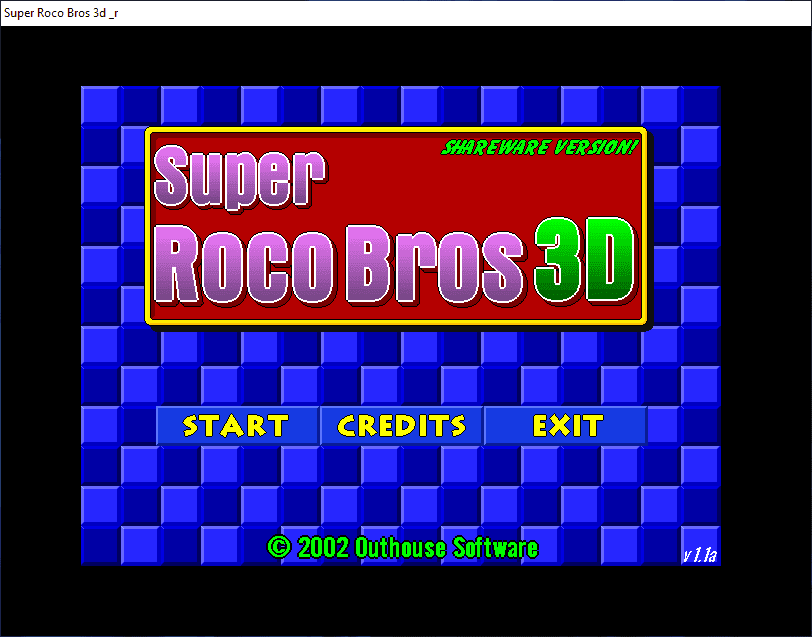
Task: Click the v1.1a version label
Action: pyautogui.click(x=699, y=555)
